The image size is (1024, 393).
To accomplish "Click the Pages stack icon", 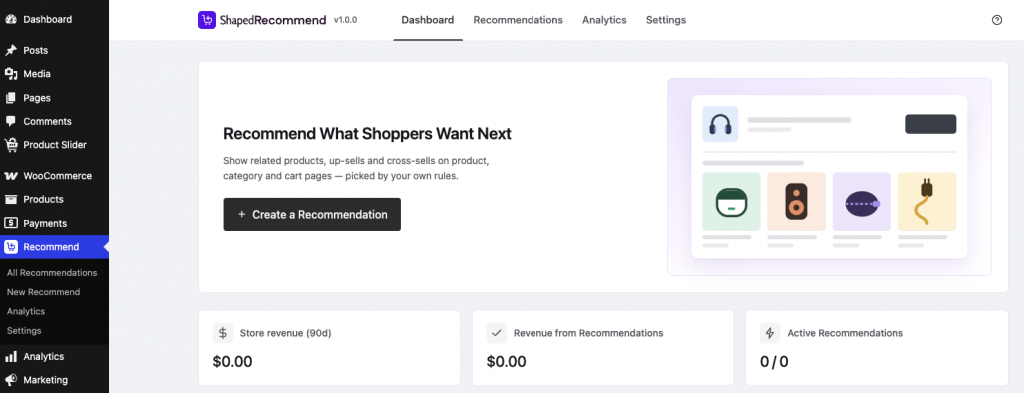I will pyautogui.click(x=10, y=98).
